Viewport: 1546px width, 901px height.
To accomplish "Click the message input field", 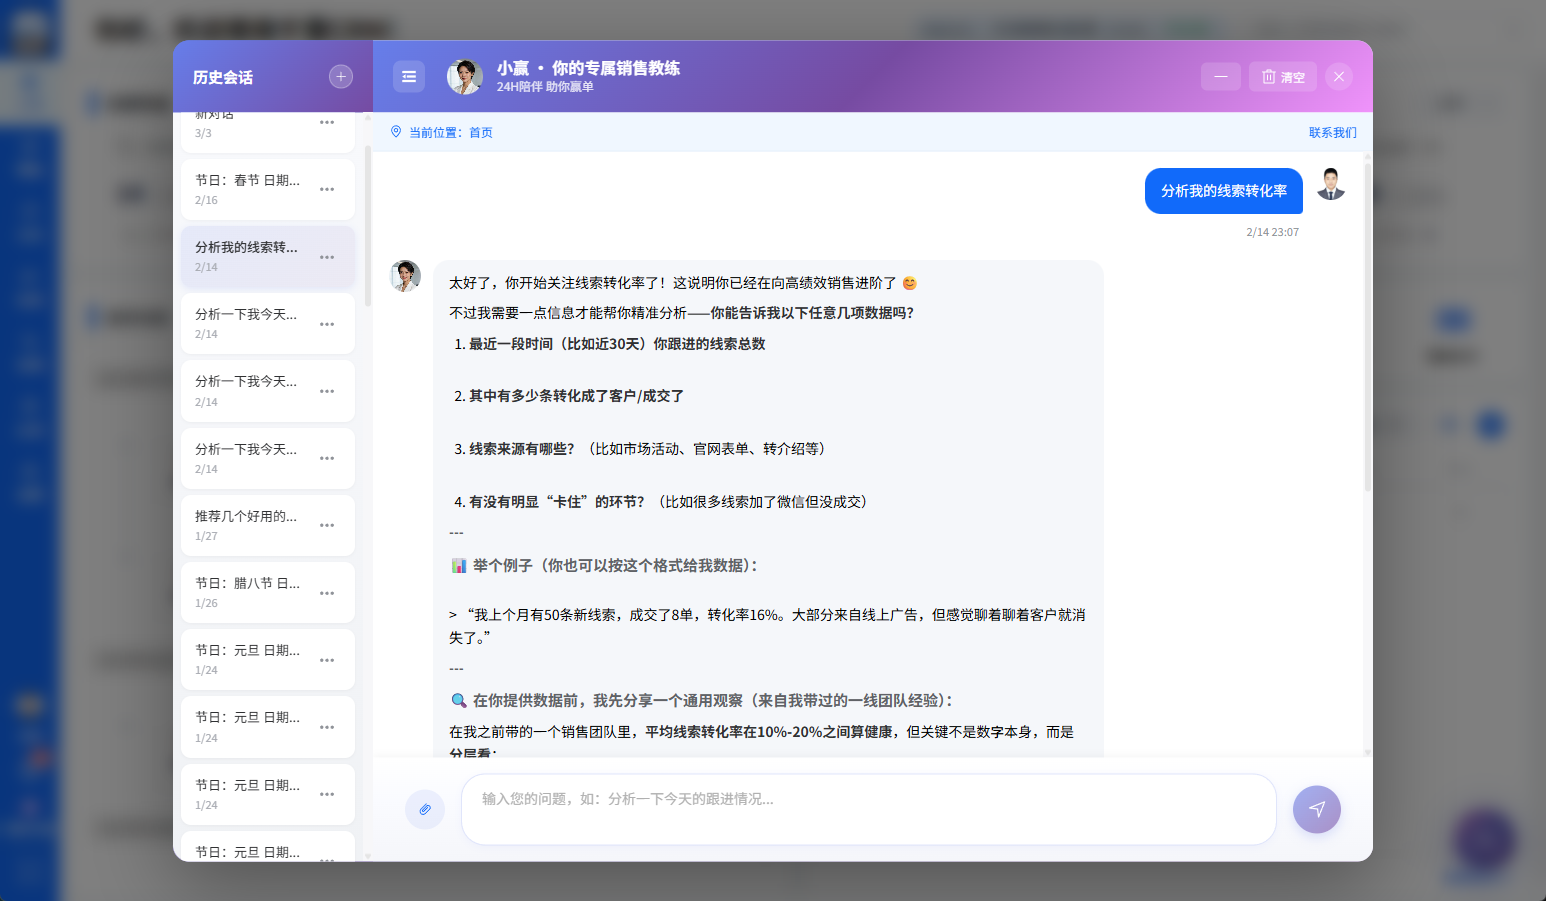I will pos(868,809).
